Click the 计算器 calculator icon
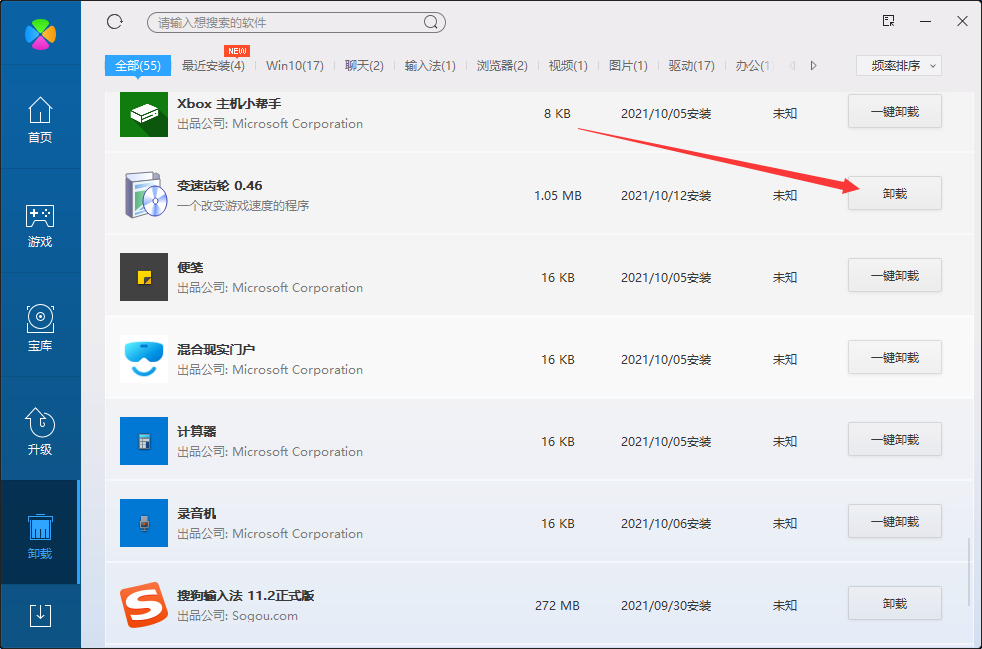This screenshot has width=982, height=649. [x=144, y=441]
